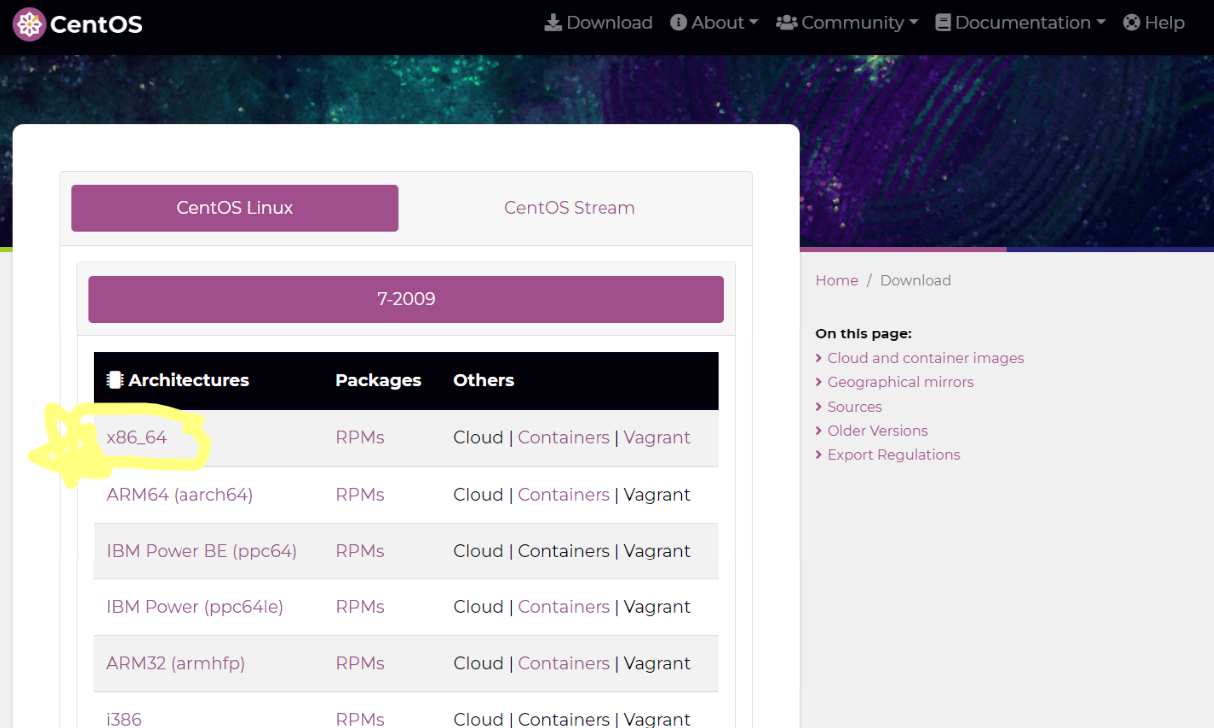Open Containers link in ARM64 row
1214x728 pixels.
(x=564, y=495)
